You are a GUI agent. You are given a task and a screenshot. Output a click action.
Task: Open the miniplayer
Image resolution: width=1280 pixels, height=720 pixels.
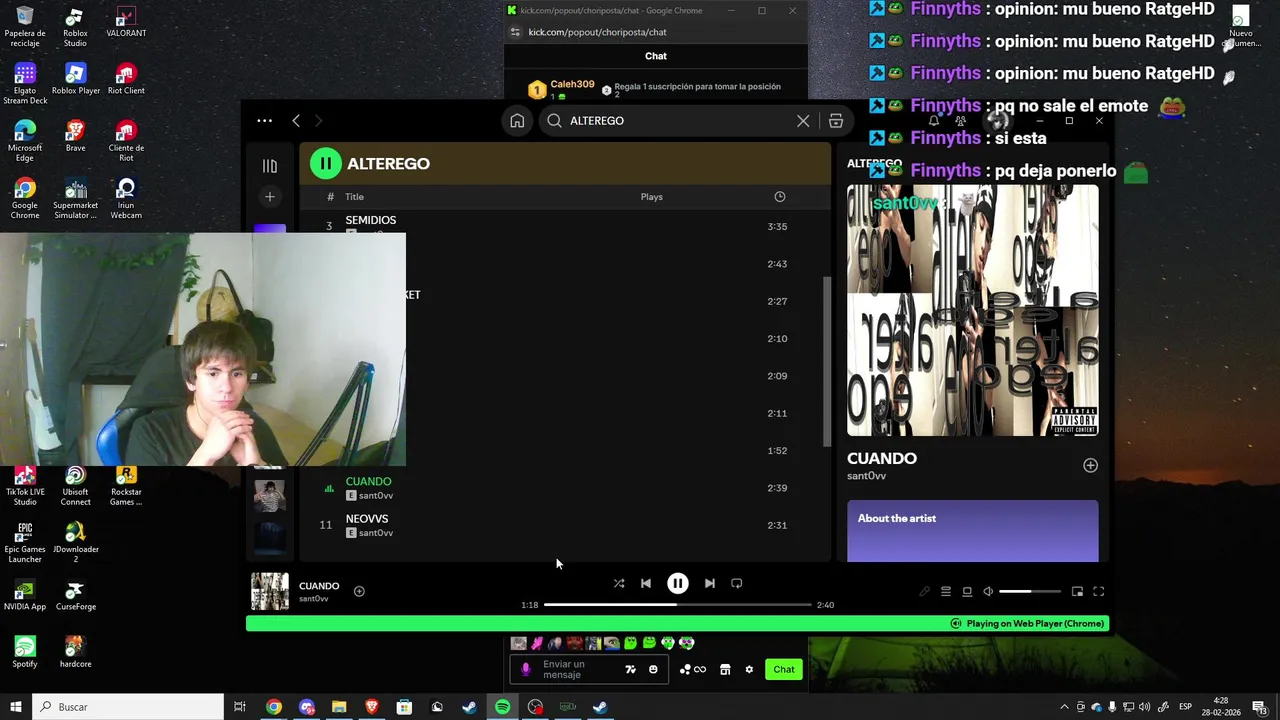(1077, 591)
